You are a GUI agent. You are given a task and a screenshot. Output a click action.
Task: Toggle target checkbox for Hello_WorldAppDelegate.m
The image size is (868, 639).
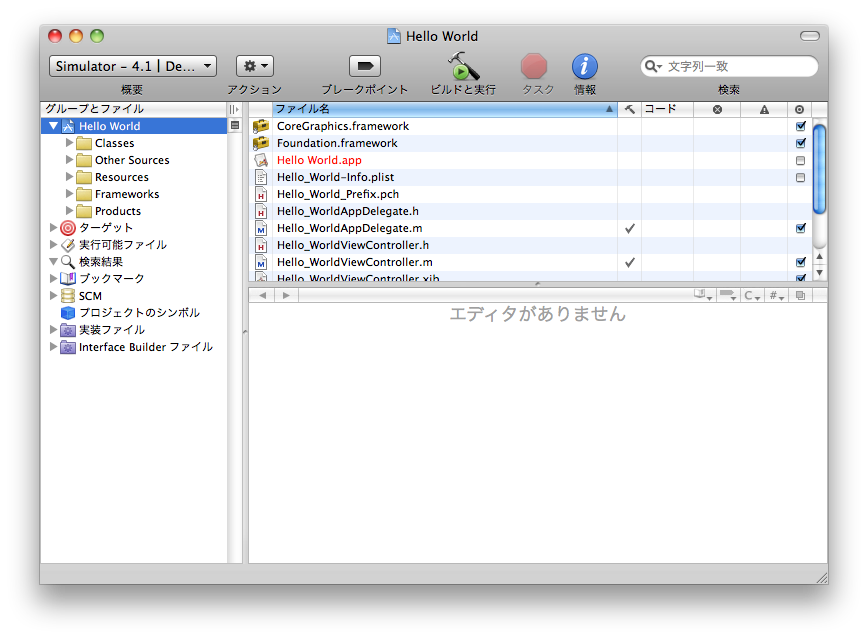800,229
